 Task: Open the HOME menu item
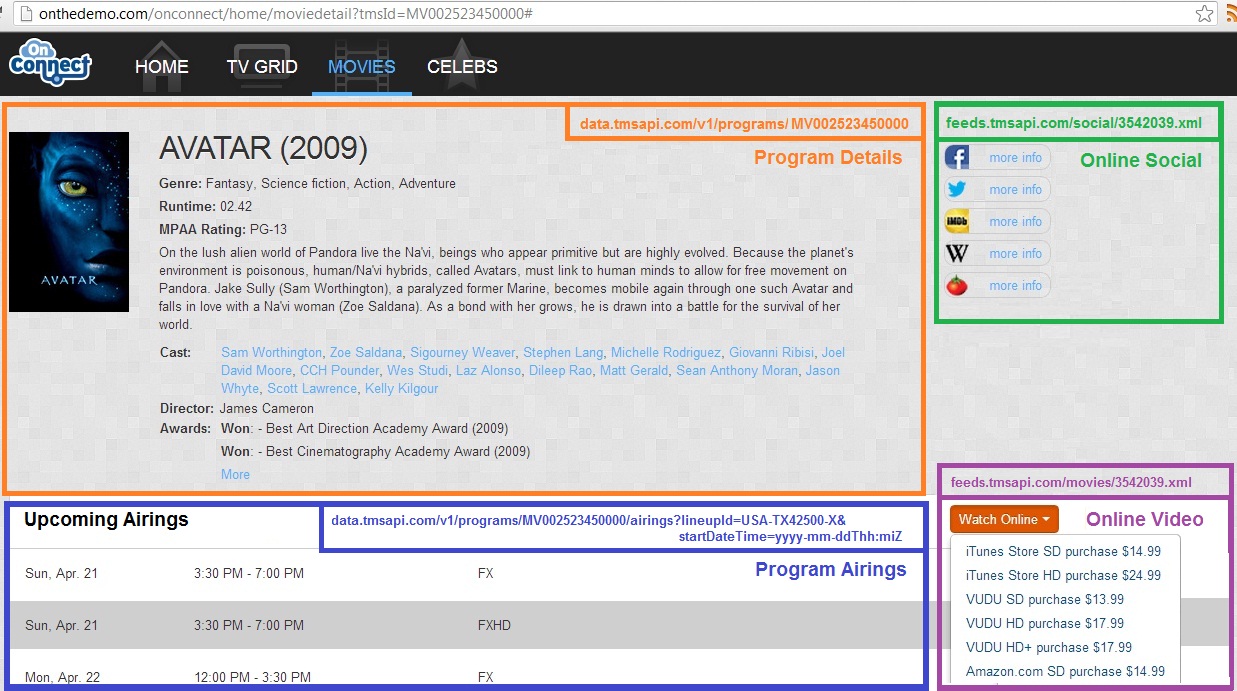[x=161, y=67]
